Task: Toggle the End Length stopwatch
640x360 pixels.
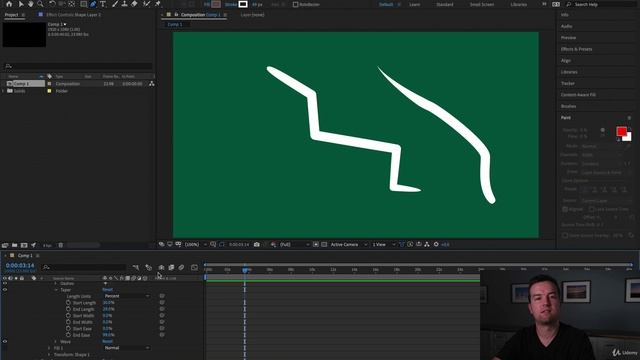Action: [68, 309]
